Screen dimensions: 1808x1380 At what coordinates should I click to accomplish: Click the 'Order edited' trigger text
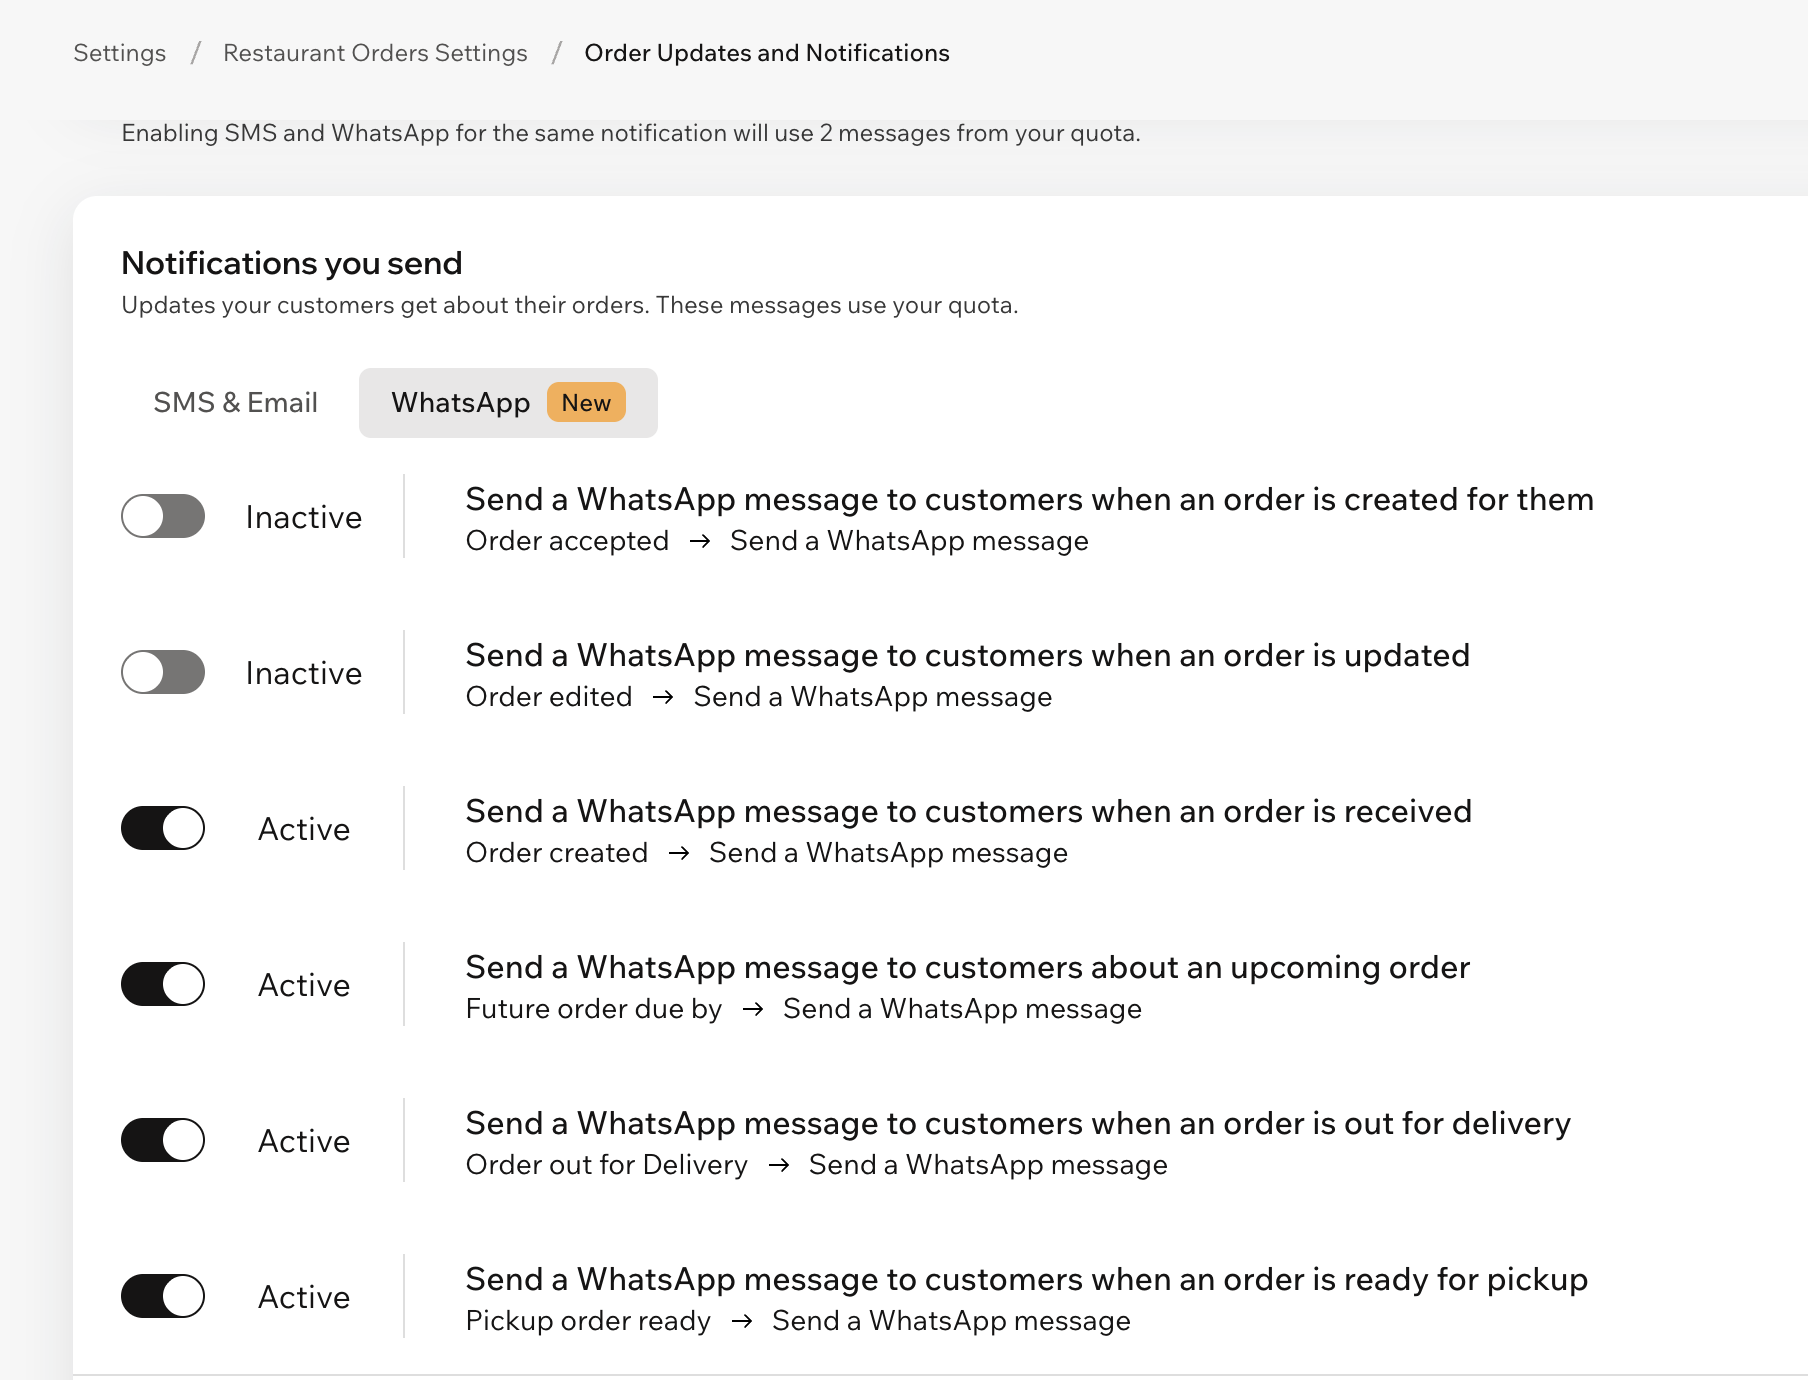point(549,697)
